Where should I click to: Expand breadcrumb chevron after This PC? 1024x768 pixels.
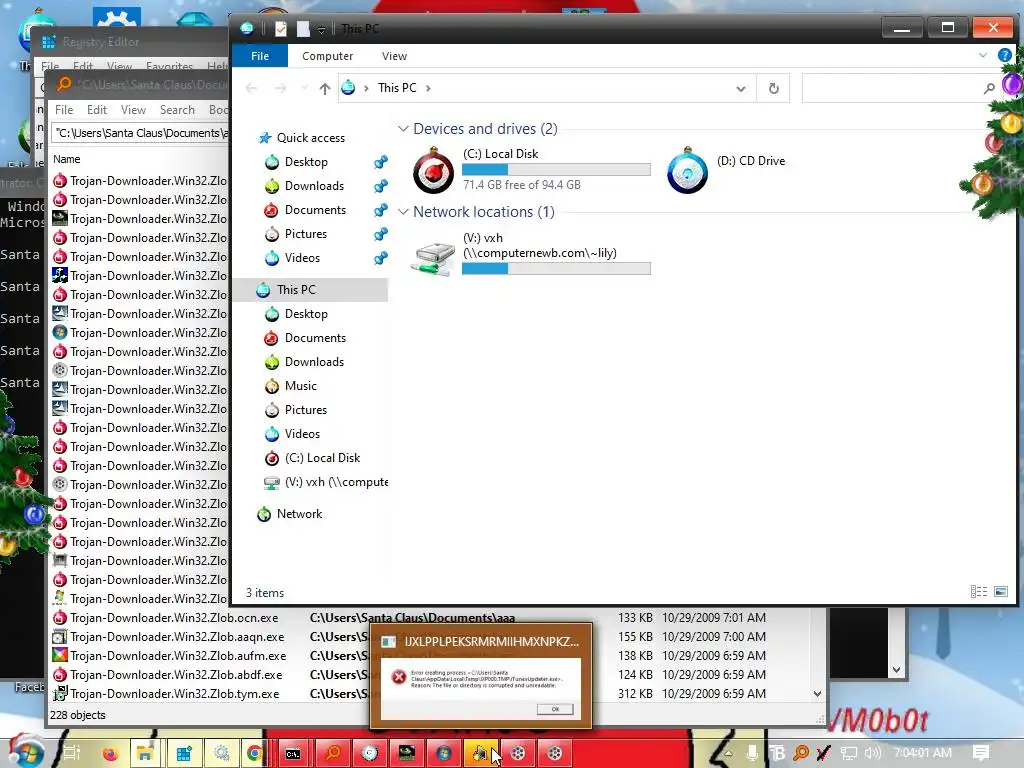pos(428,88)
